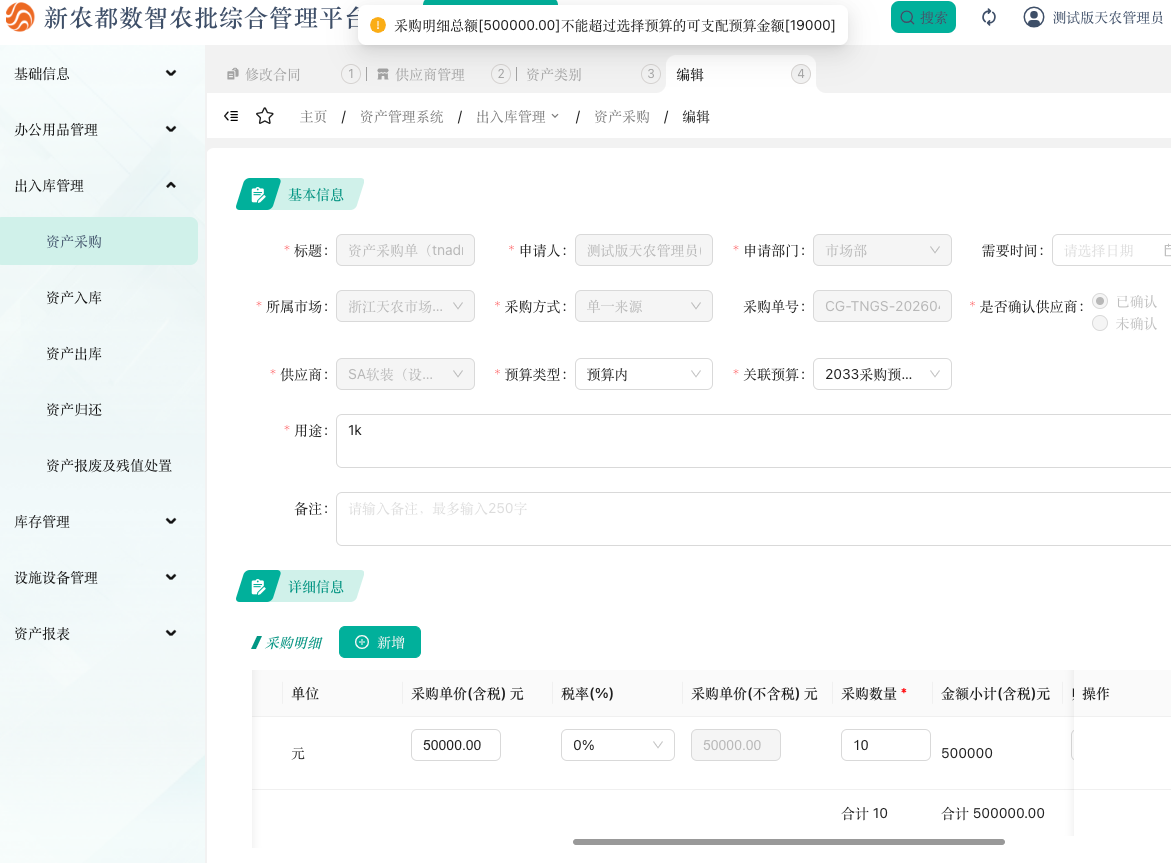
Task: Click the 搜索 button
Action: (922, 17)
